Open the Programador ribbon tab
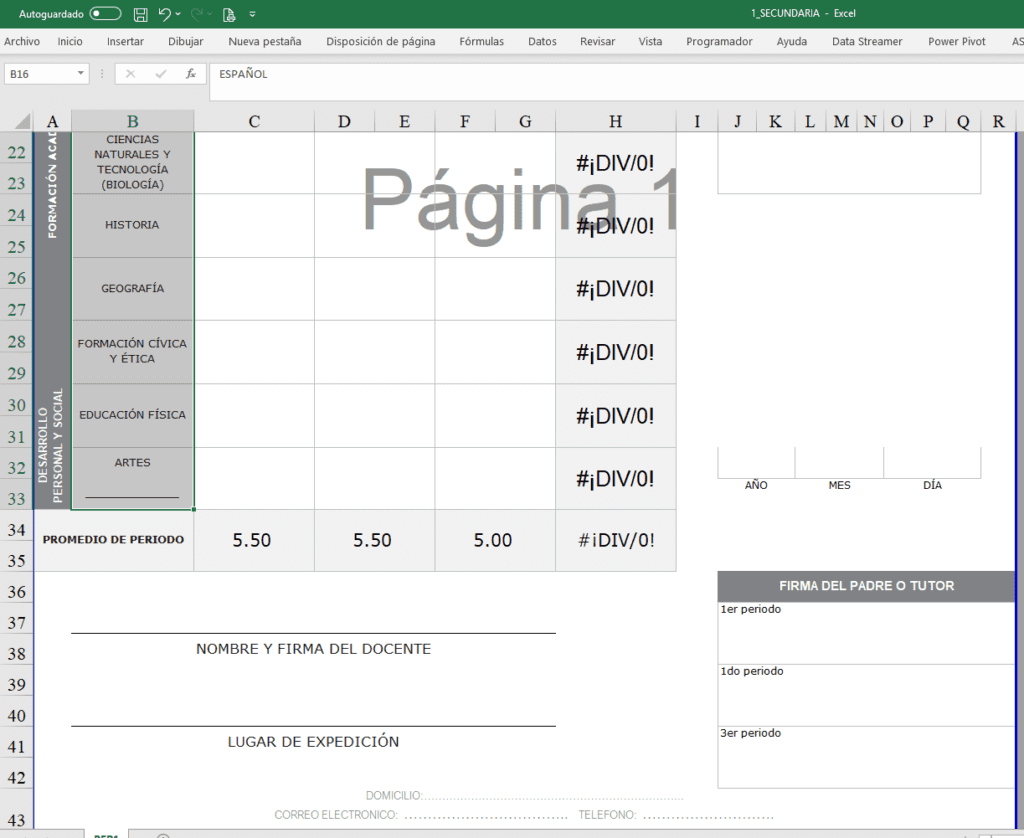1024x838 pixels. coord(720,42)
